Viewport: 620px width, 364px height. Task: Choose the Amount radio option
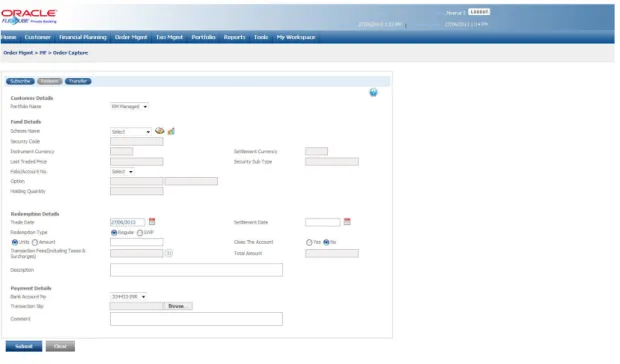coord(35,242)
